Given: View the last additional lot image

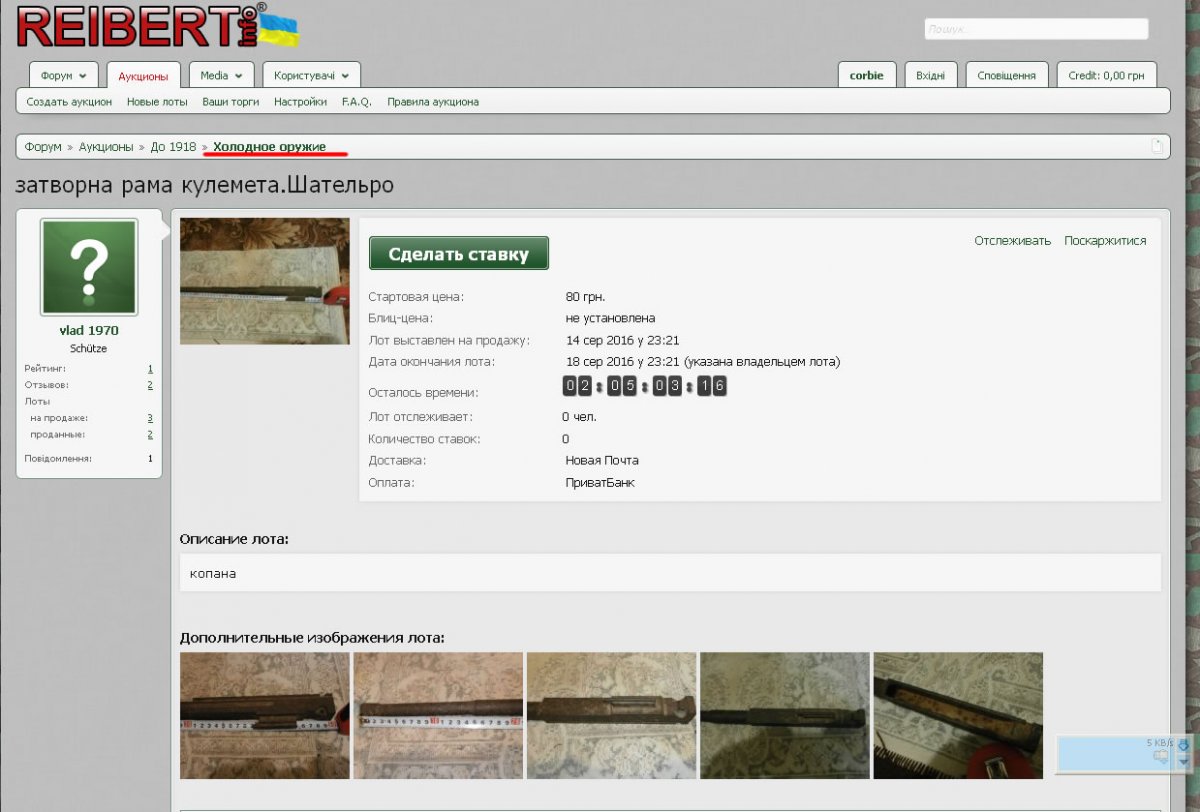Looking at the screenshot, I should point(957,715).
